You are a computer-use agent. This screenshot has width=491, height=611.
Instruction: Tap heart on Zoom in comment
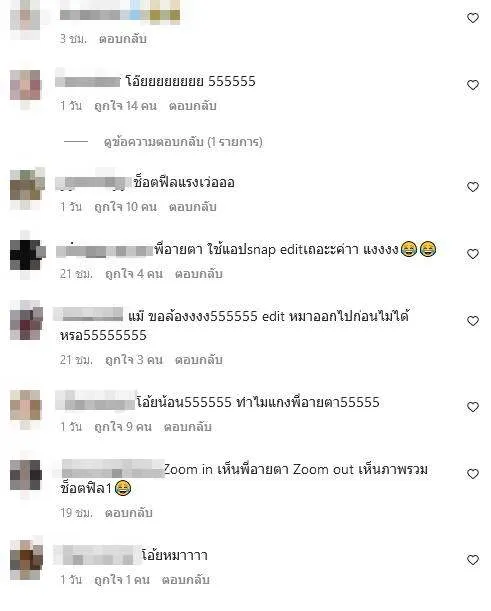click(x=473, y=474)
